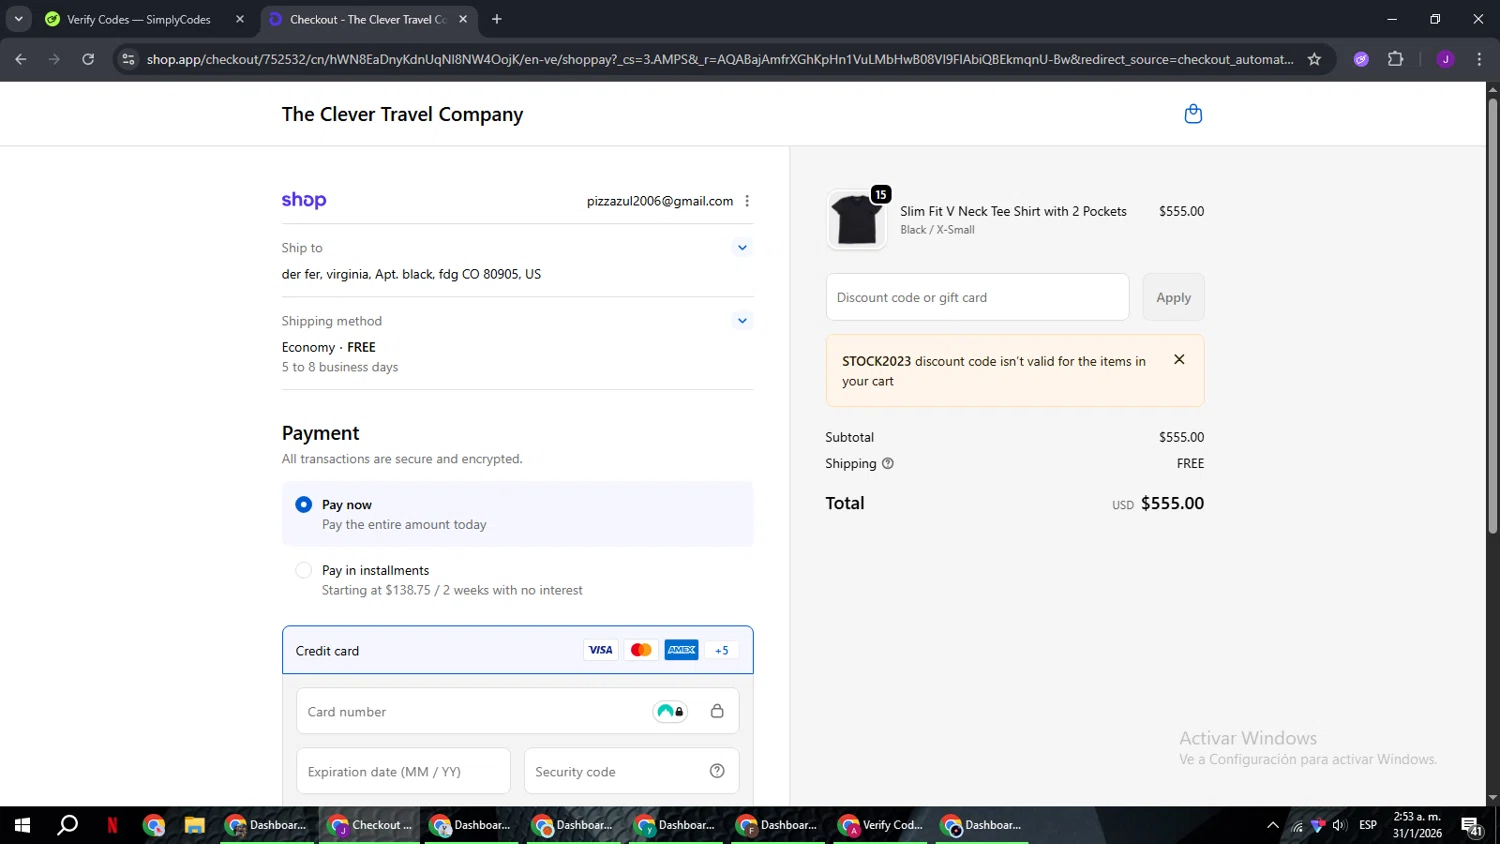Open the Verify Cod... taskbar window

(880, 825)
